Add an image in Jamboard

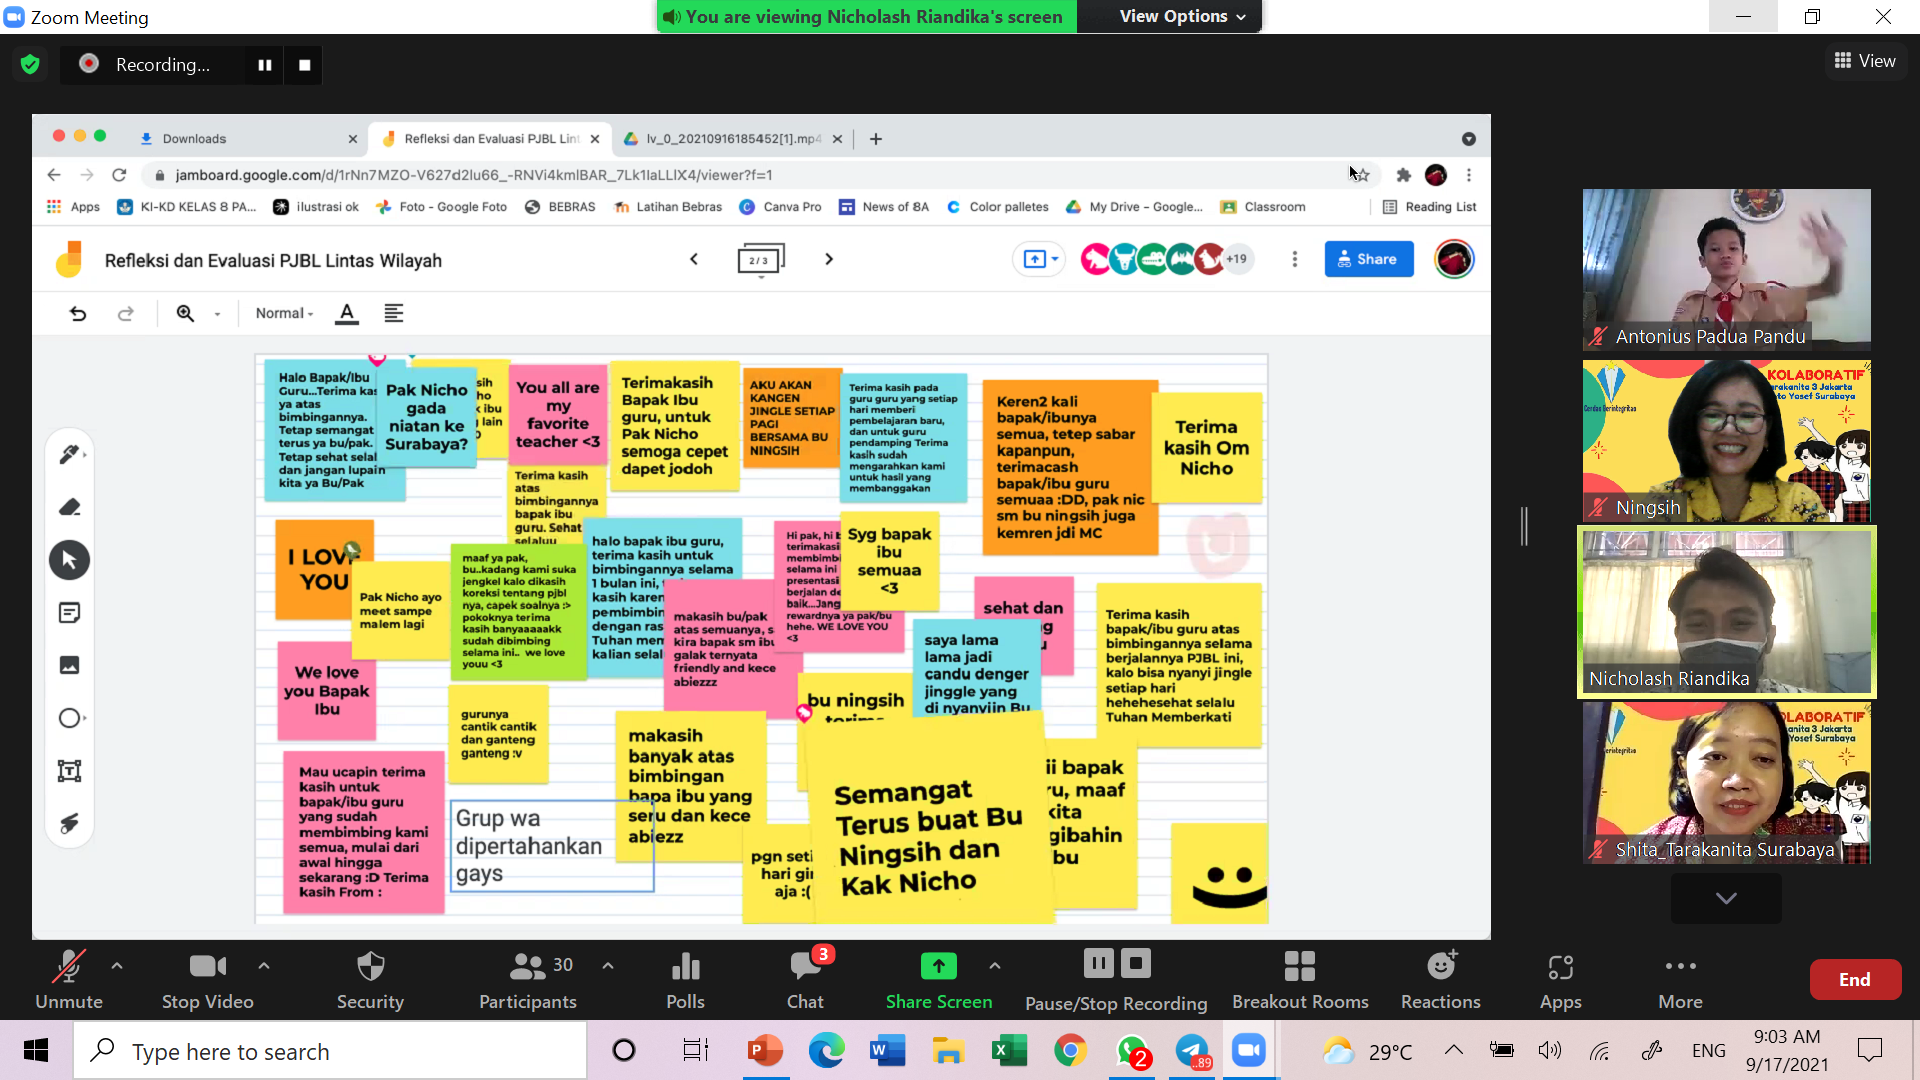[69, 665]
